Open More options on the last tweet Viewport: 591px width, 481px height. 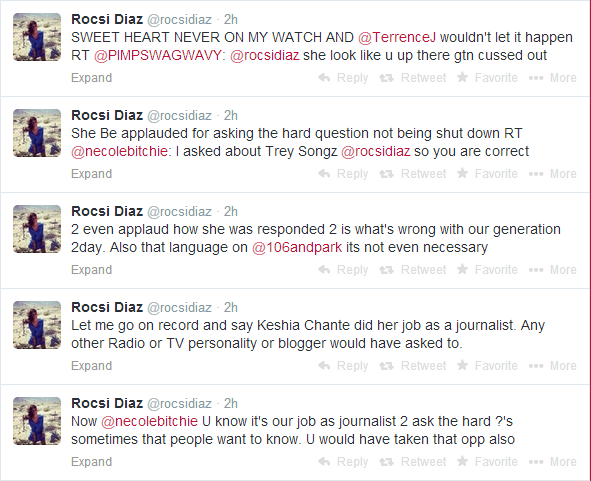pos(553,462)
